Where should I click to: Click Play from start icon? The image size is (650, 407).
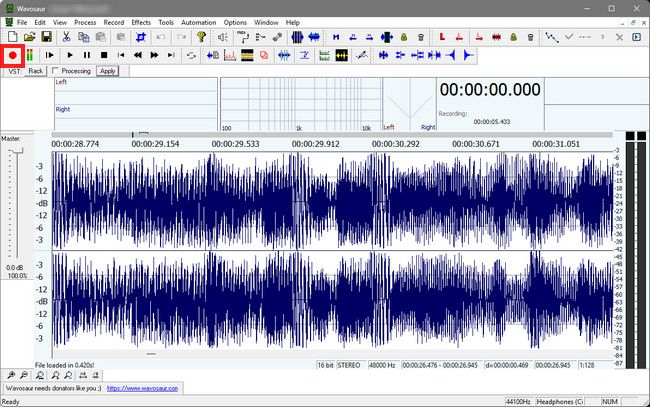point(50,55)
